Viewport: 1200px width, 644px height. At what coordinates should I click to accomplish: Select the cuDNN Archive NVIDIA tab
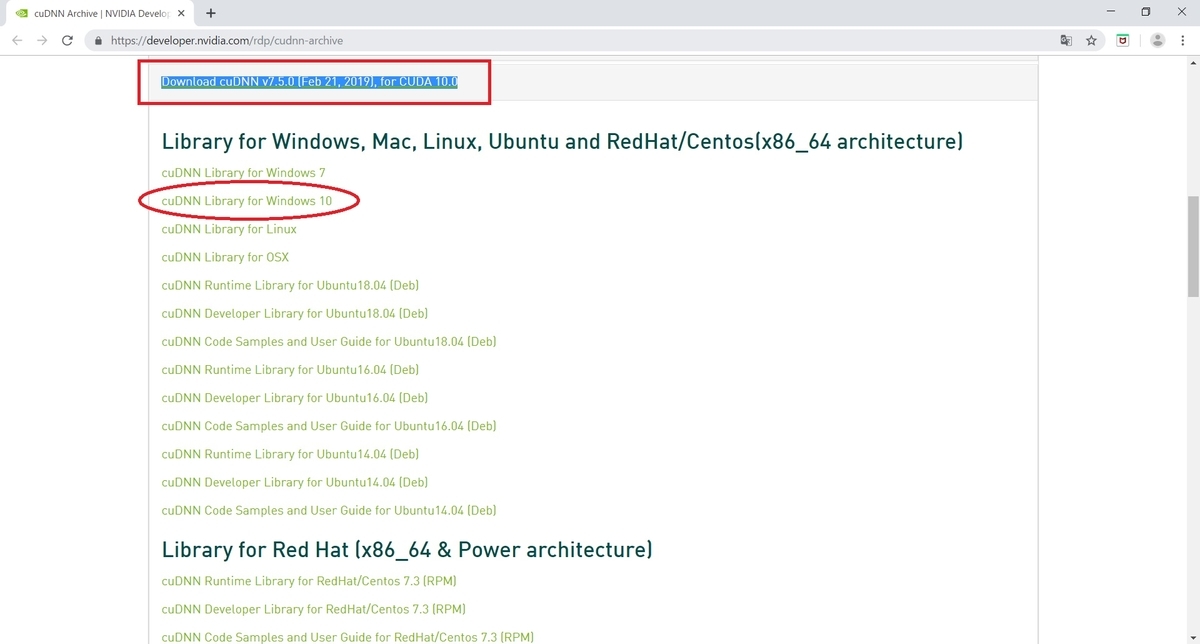100,13
